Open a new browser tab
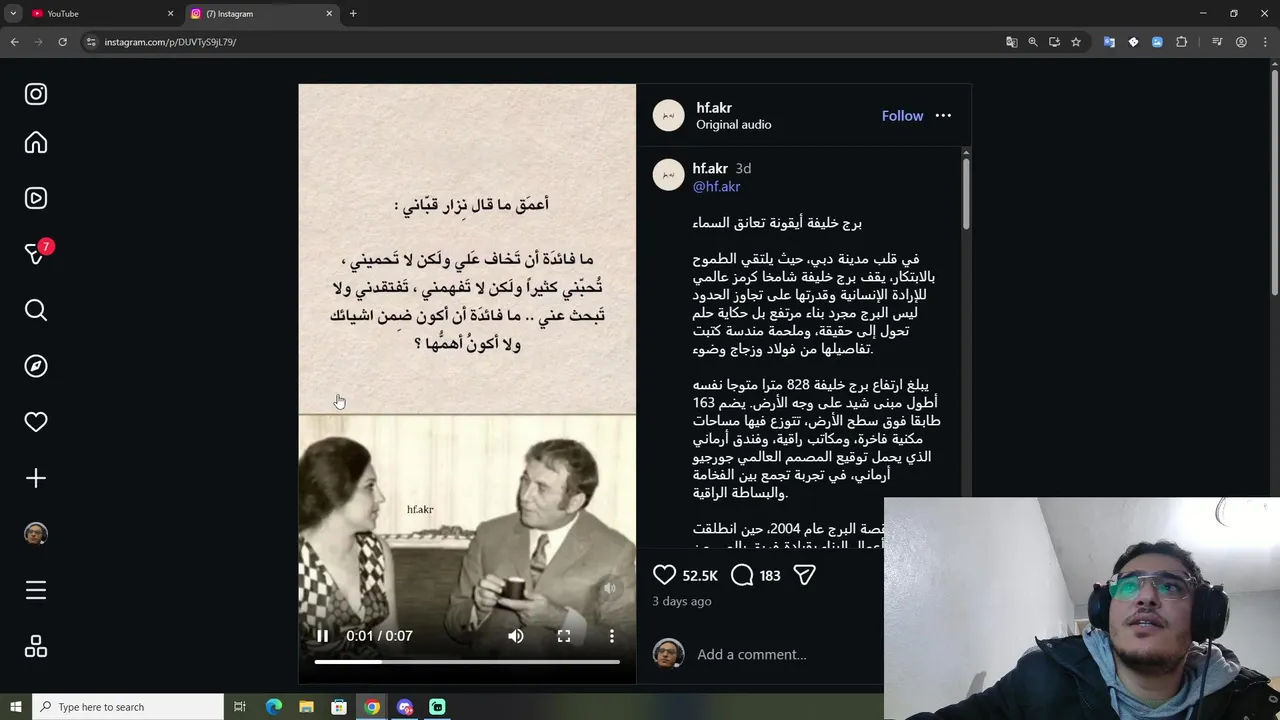 (x=353, y=14)
